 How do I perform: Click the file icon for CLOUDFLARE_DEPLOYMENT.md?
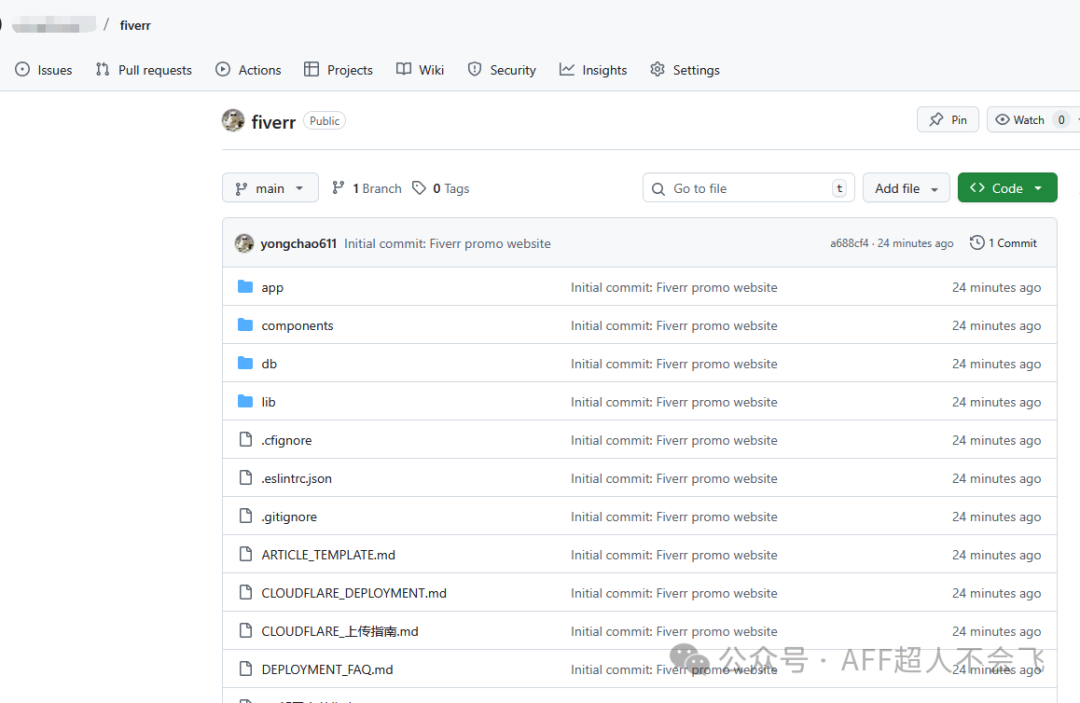245,592
